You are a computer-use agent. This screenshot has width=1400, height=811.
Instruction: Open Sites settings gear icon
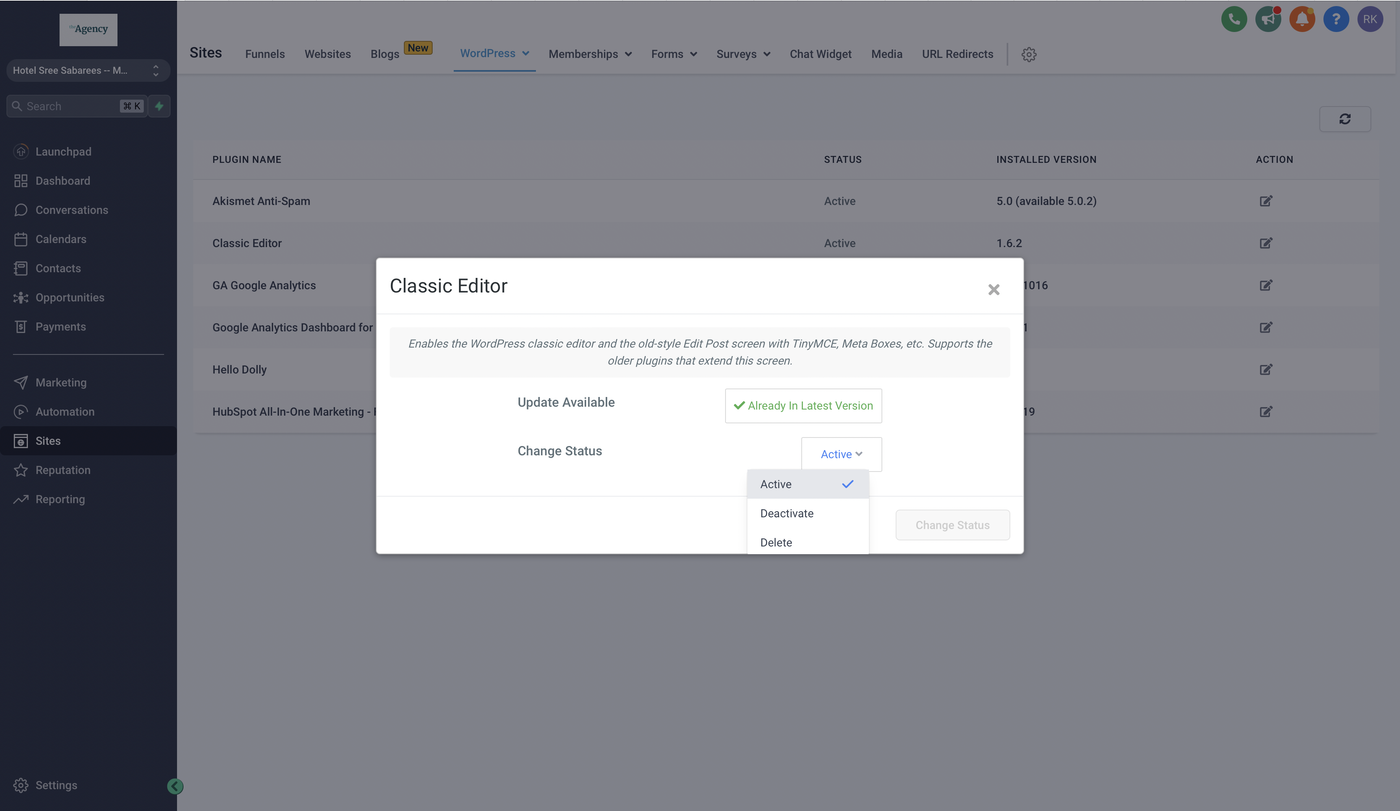[1029, 54]
